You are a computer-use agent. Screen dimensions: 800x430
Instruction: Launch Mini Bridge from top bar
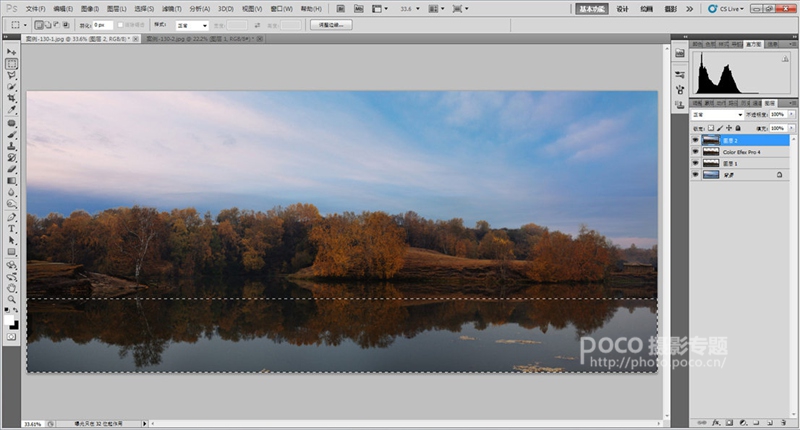(x=359, y=9)
